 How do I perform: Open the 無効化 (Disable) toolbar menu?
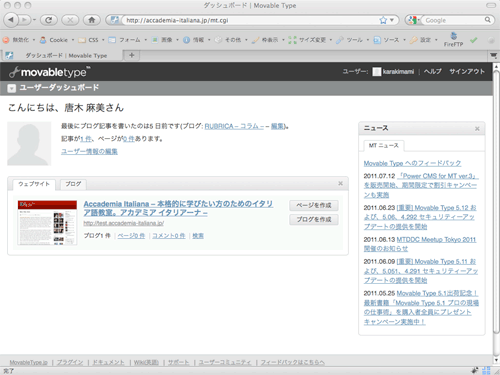(19, 40)
